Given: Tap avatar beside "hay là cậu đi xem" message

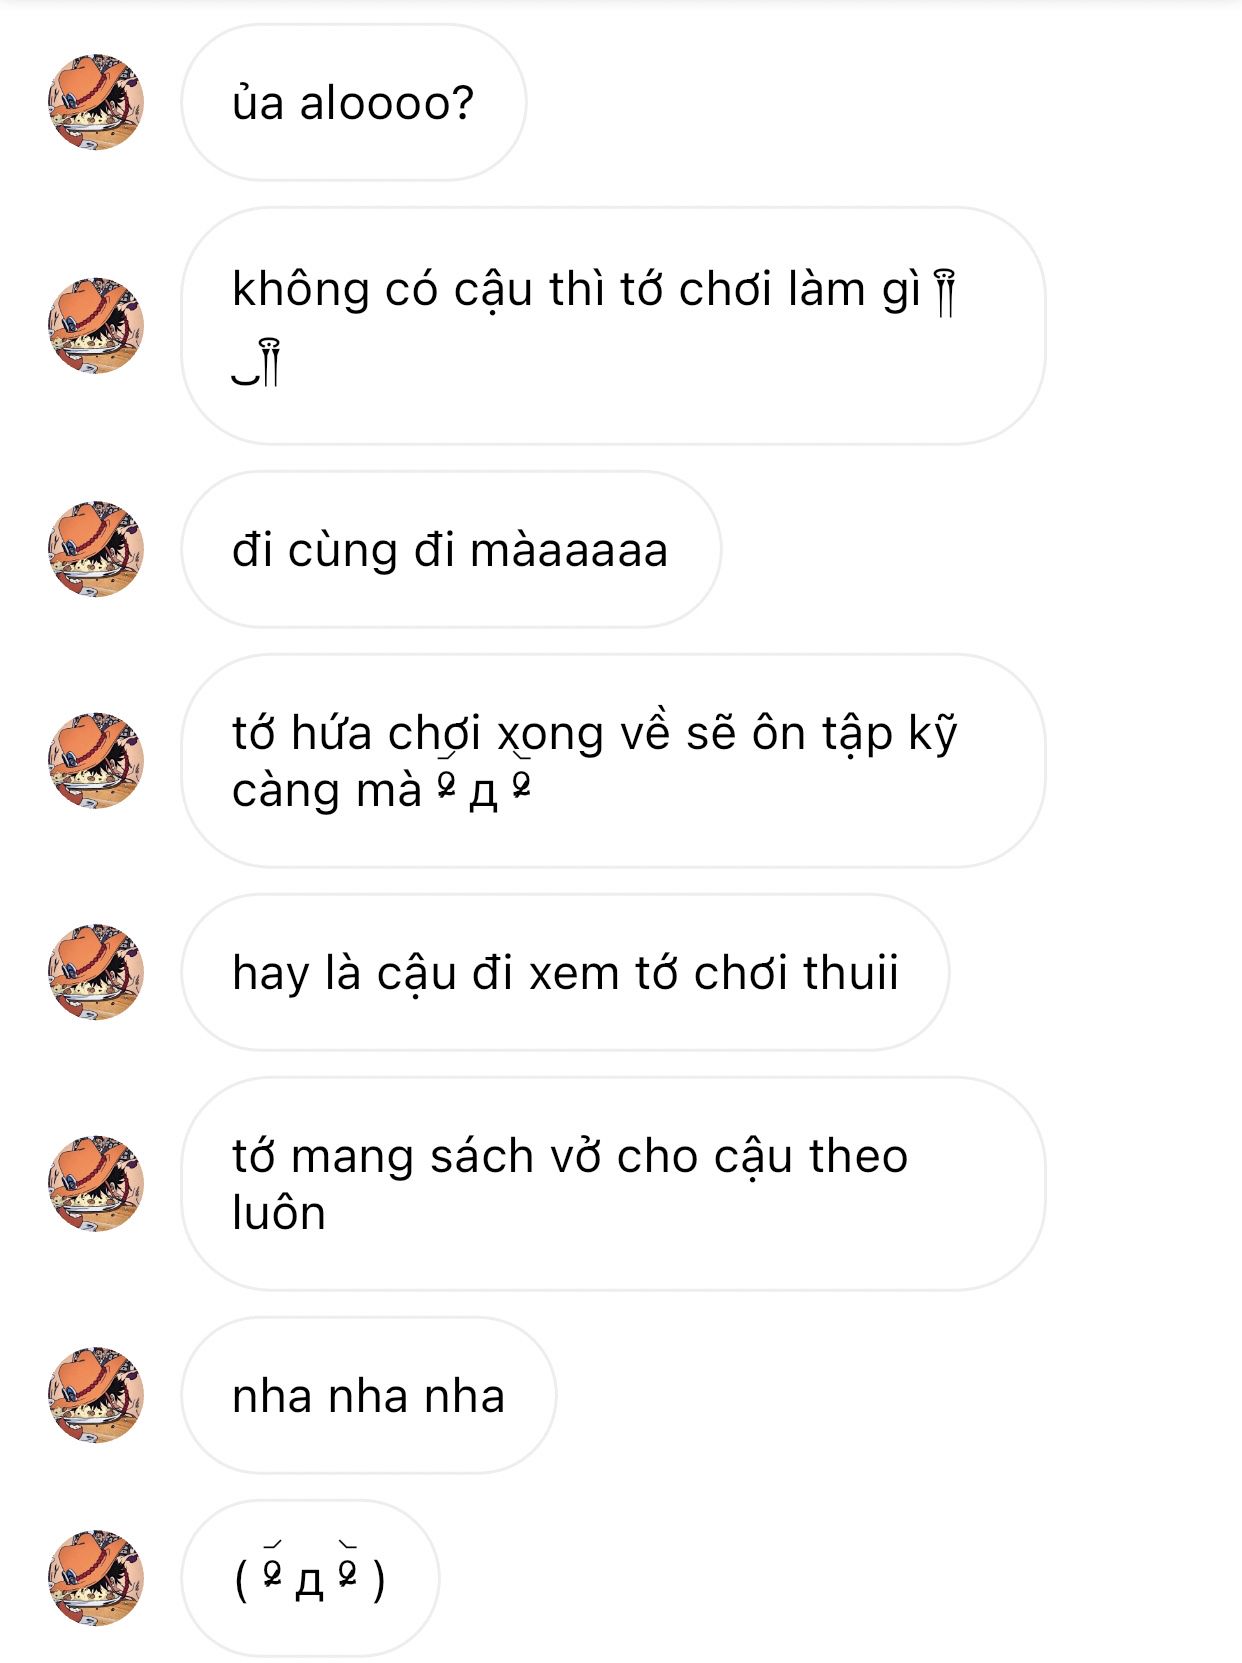Looking at the screenshot, I should (x=96, y=972).
